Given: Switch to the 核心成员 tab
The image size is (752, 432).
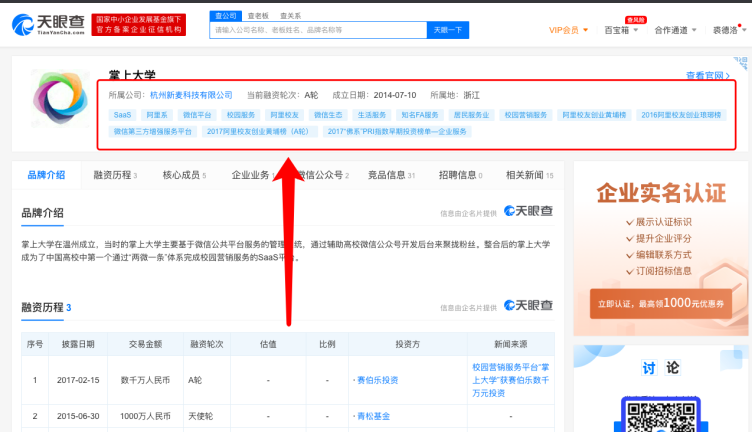Looking at the screenshot, I should pos(184,175).
